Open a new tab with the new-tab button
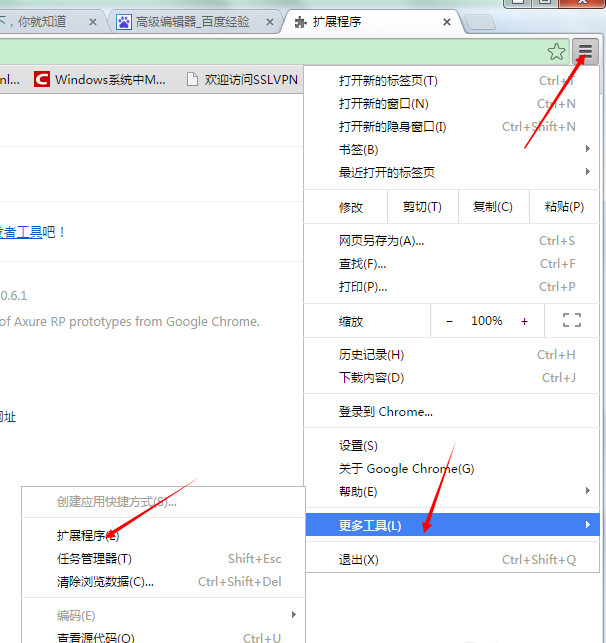The height and width of the screenshot is (643, 606). (480, 22)
